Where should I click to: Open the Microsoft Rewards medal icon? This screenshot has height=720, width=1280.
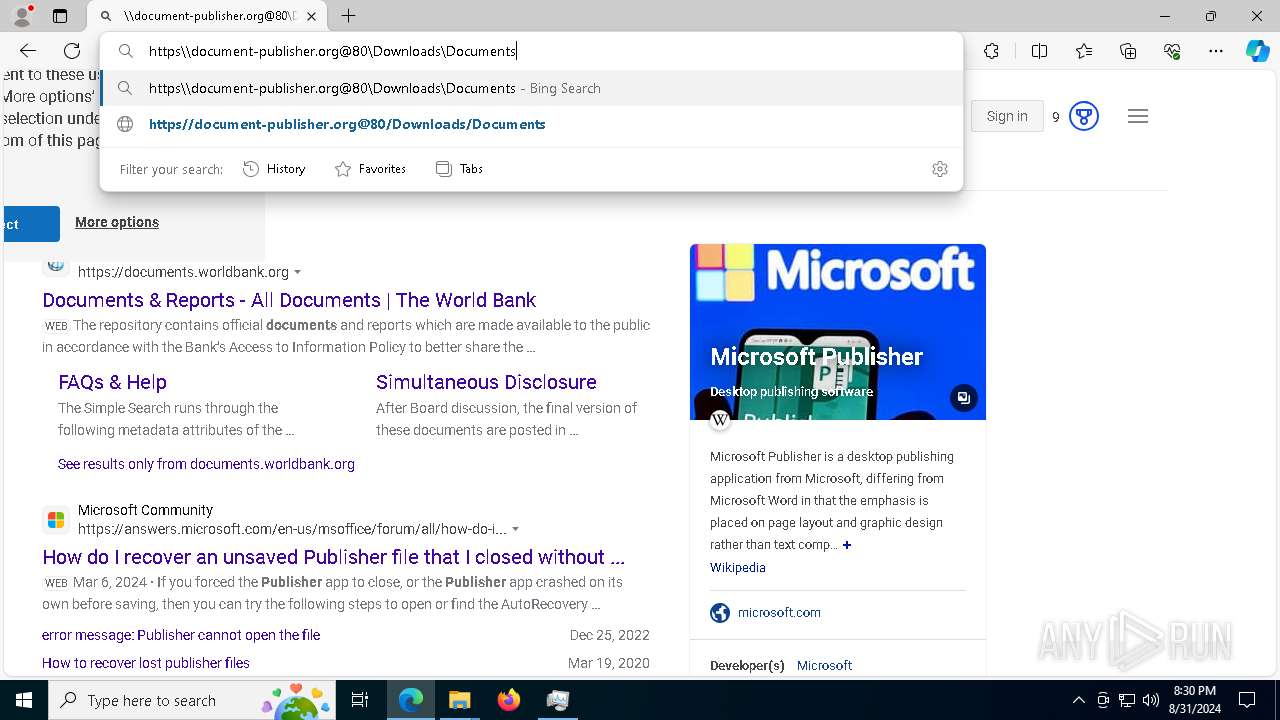coord(1083,116)
